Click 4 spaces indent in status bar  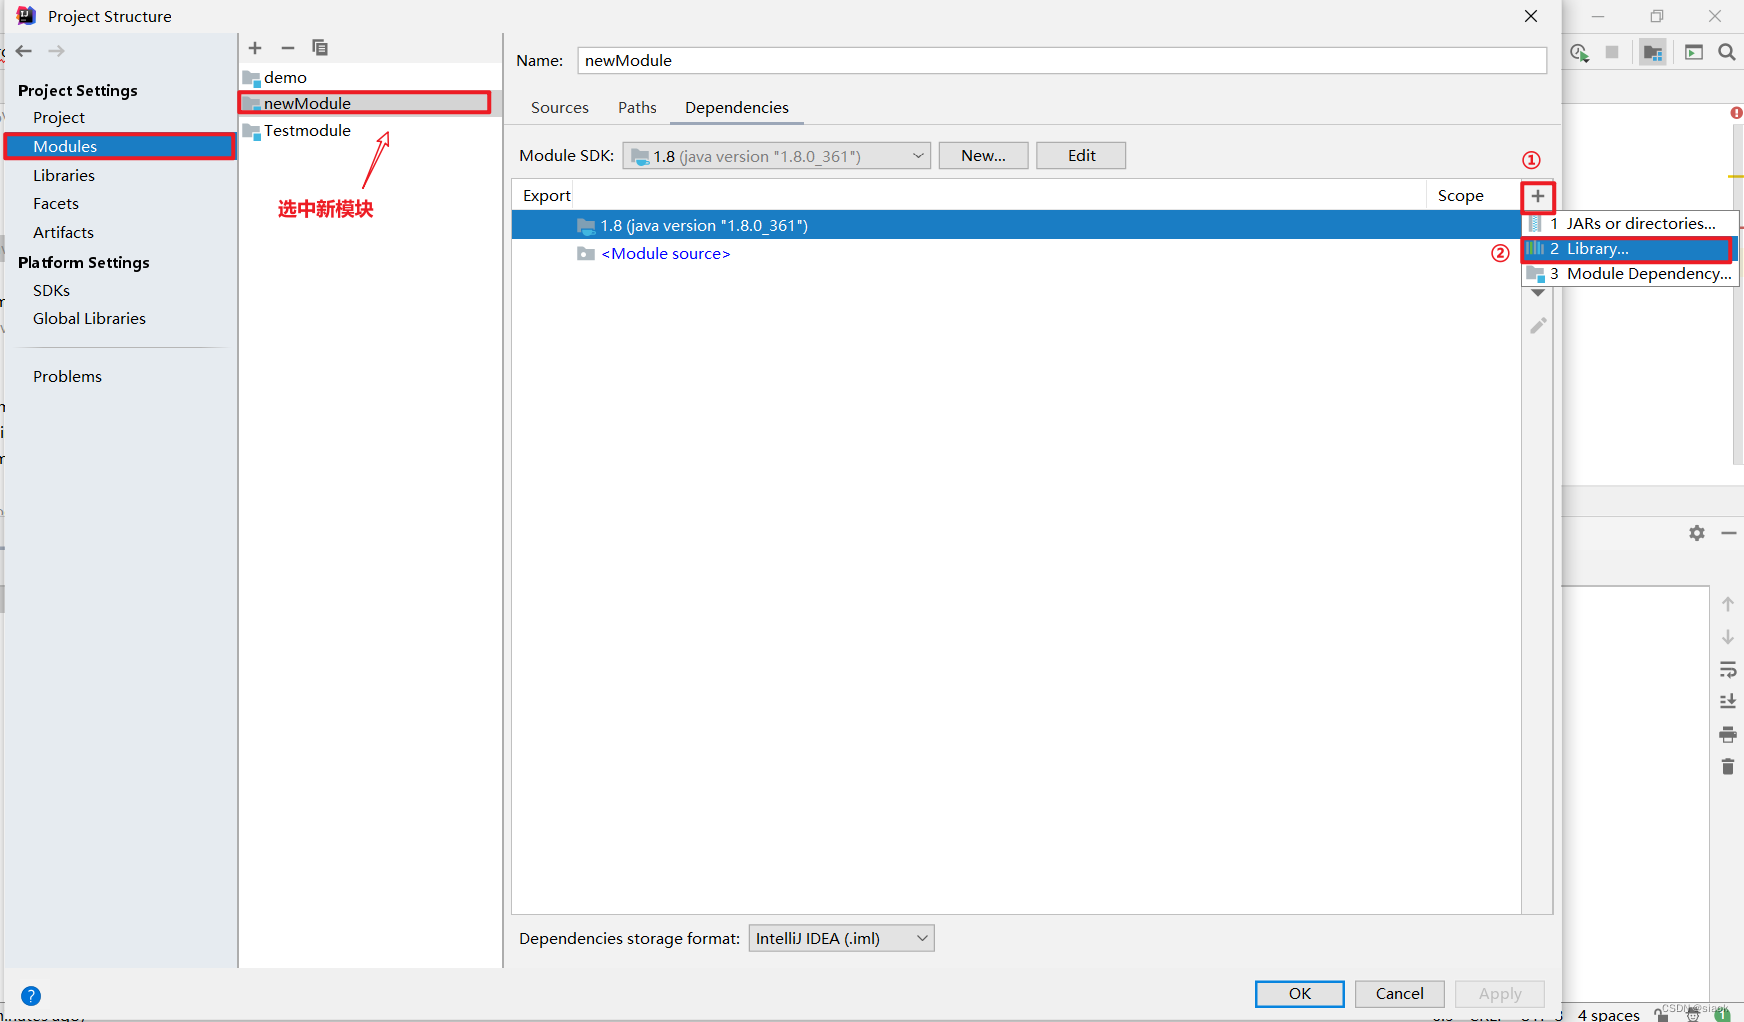pyautogui.click(x=1608, y=1015)
